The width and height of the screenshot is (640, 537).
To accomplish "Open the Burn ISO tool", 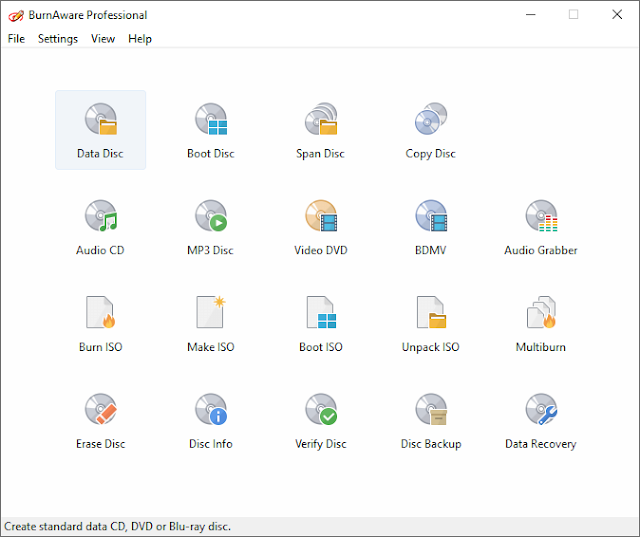I will [100, 324].
